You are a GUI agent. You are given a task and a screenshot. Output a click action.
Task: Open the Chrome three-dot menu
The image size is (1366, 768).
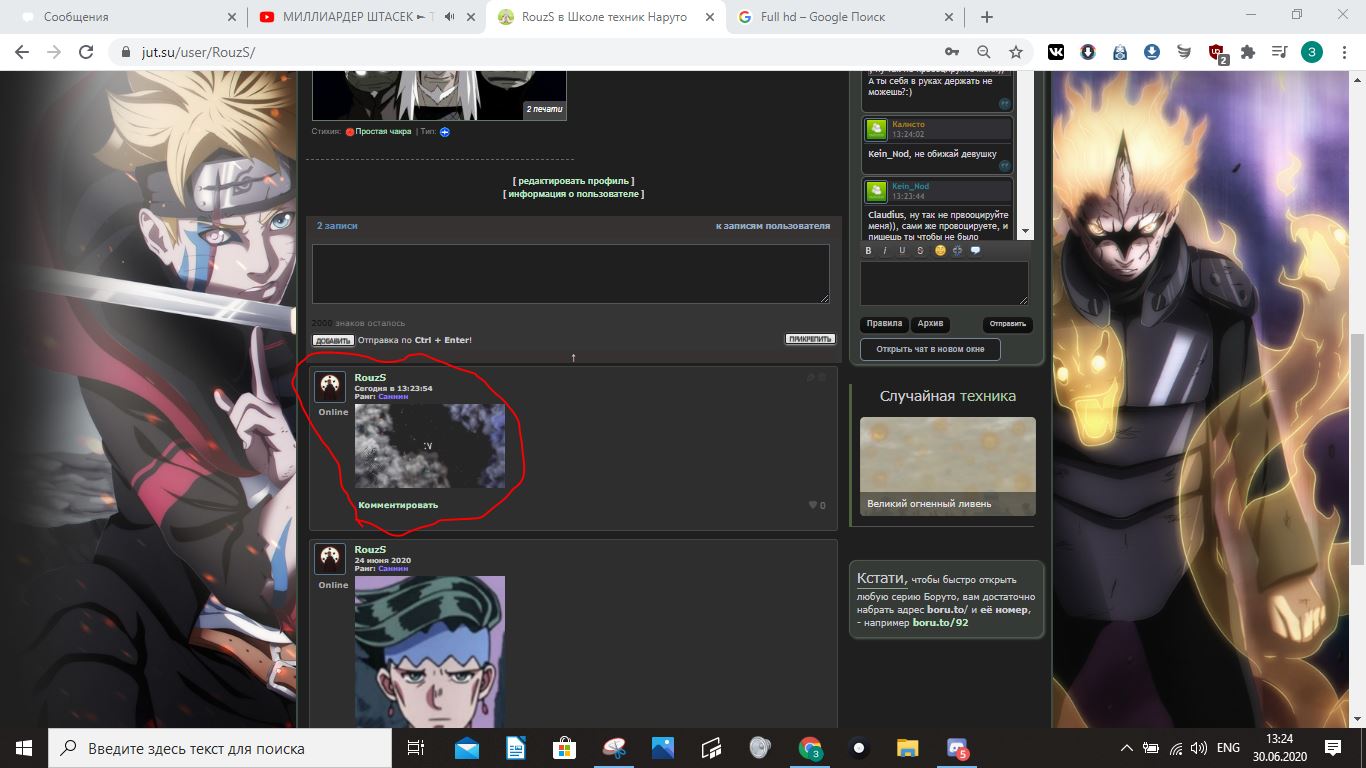coord(1343,52)
